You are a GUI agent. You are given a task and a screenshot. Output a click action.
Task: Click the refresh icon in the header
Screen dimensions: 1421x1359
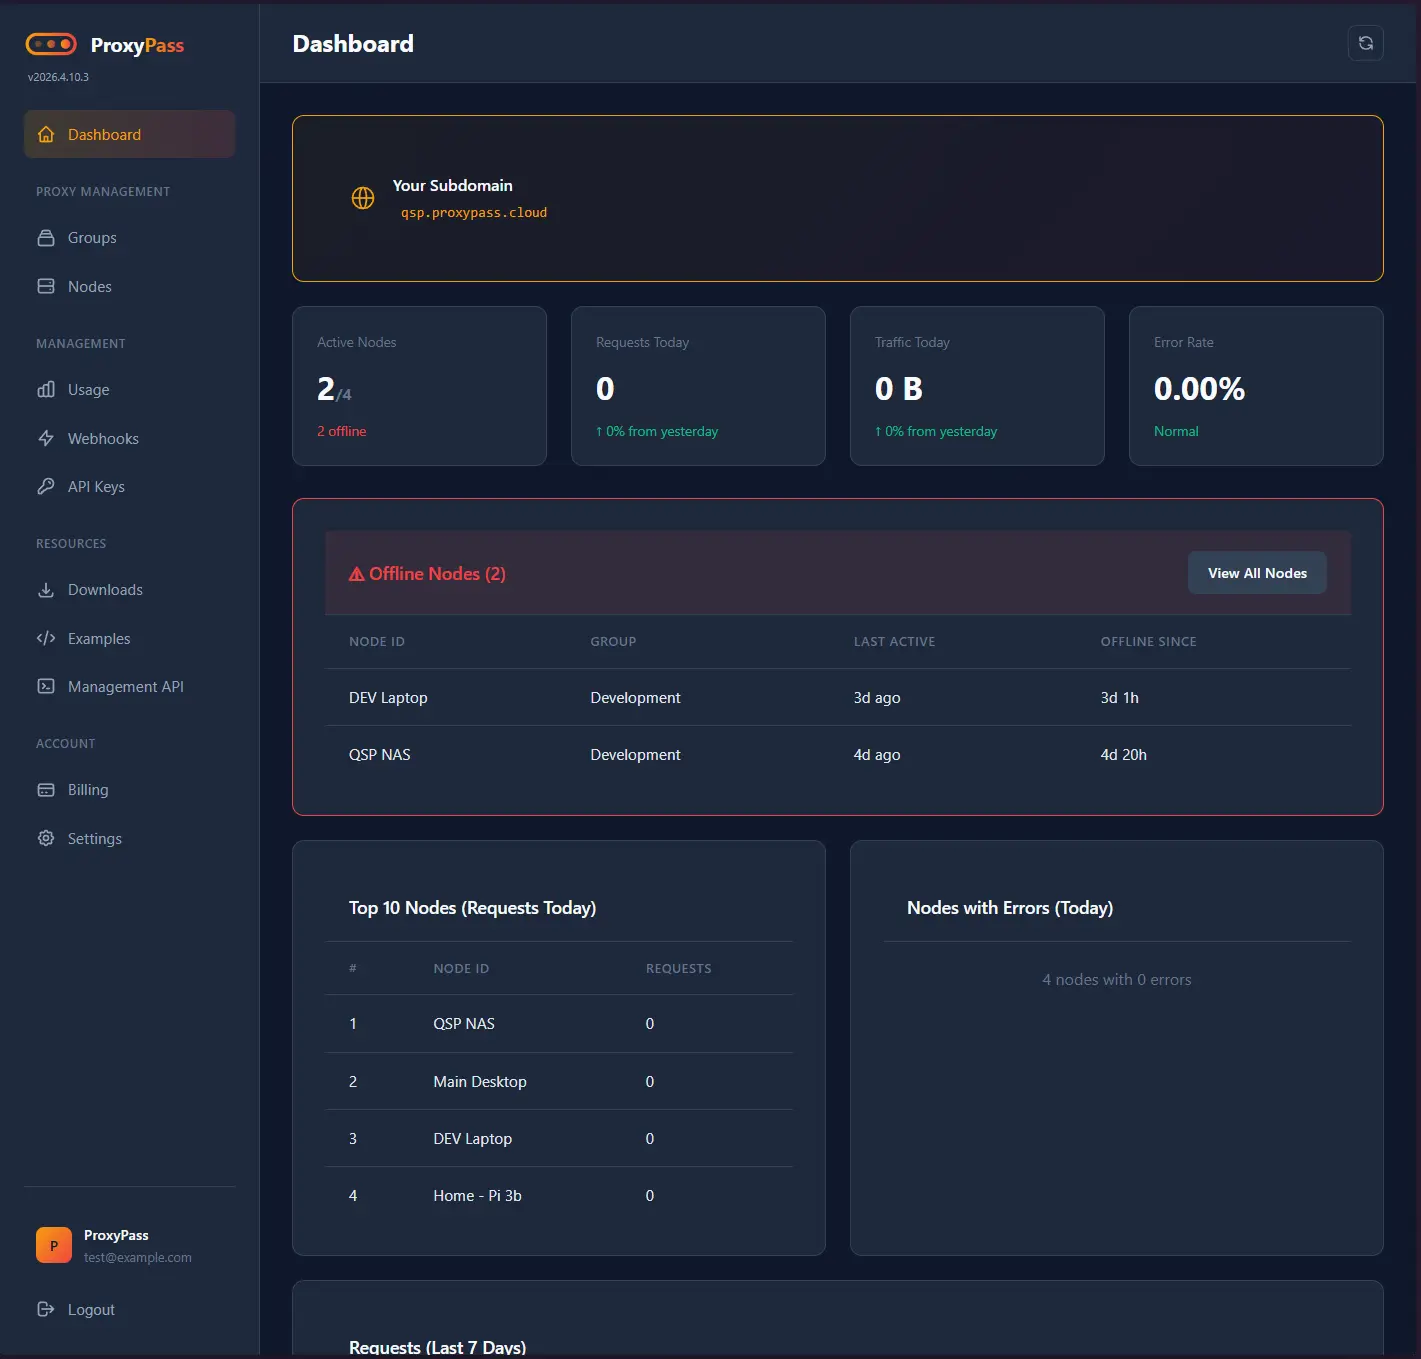click(1366, 43)
